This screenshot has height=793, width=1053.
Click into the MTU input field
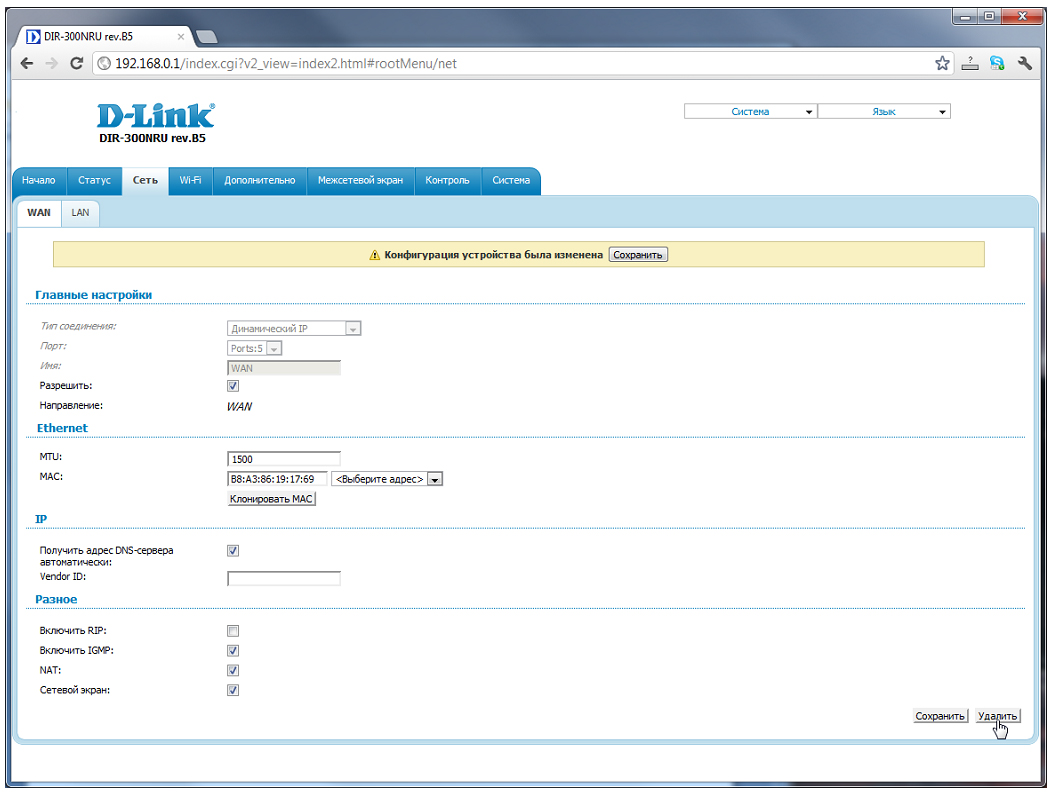coord(284,460)
